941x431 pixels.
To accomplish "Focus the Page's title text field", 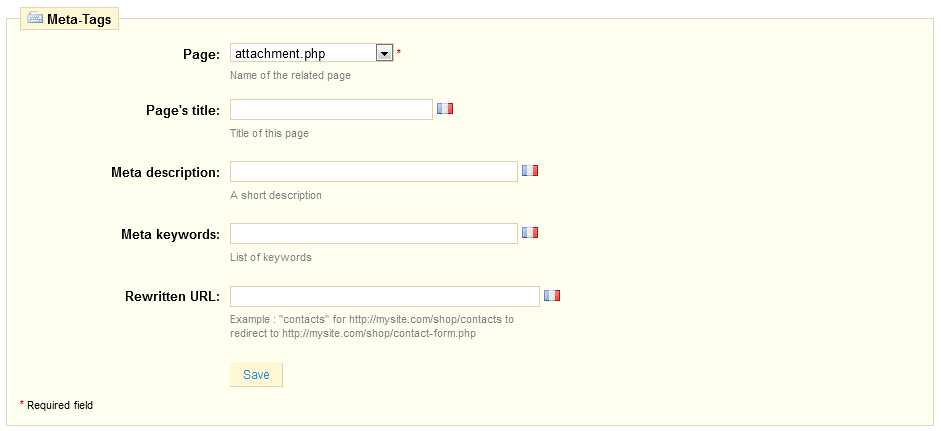I will [331, 109].
